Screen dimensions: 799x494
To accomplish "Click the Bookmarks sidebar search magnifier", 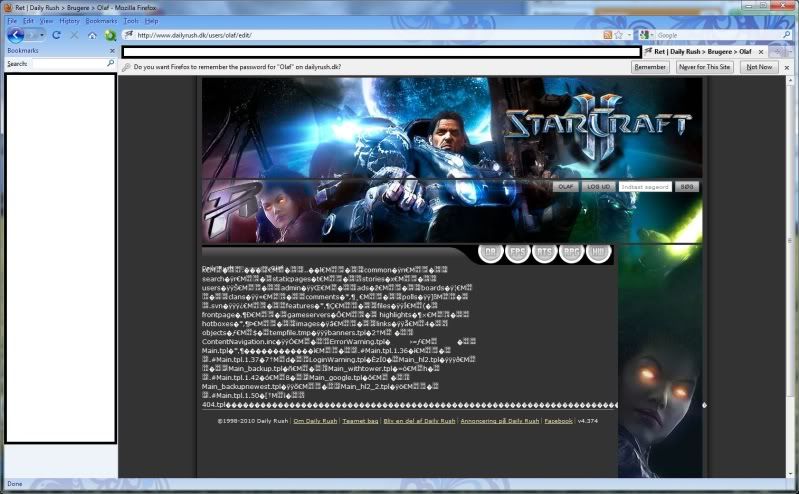I will (x=111, y=63).
